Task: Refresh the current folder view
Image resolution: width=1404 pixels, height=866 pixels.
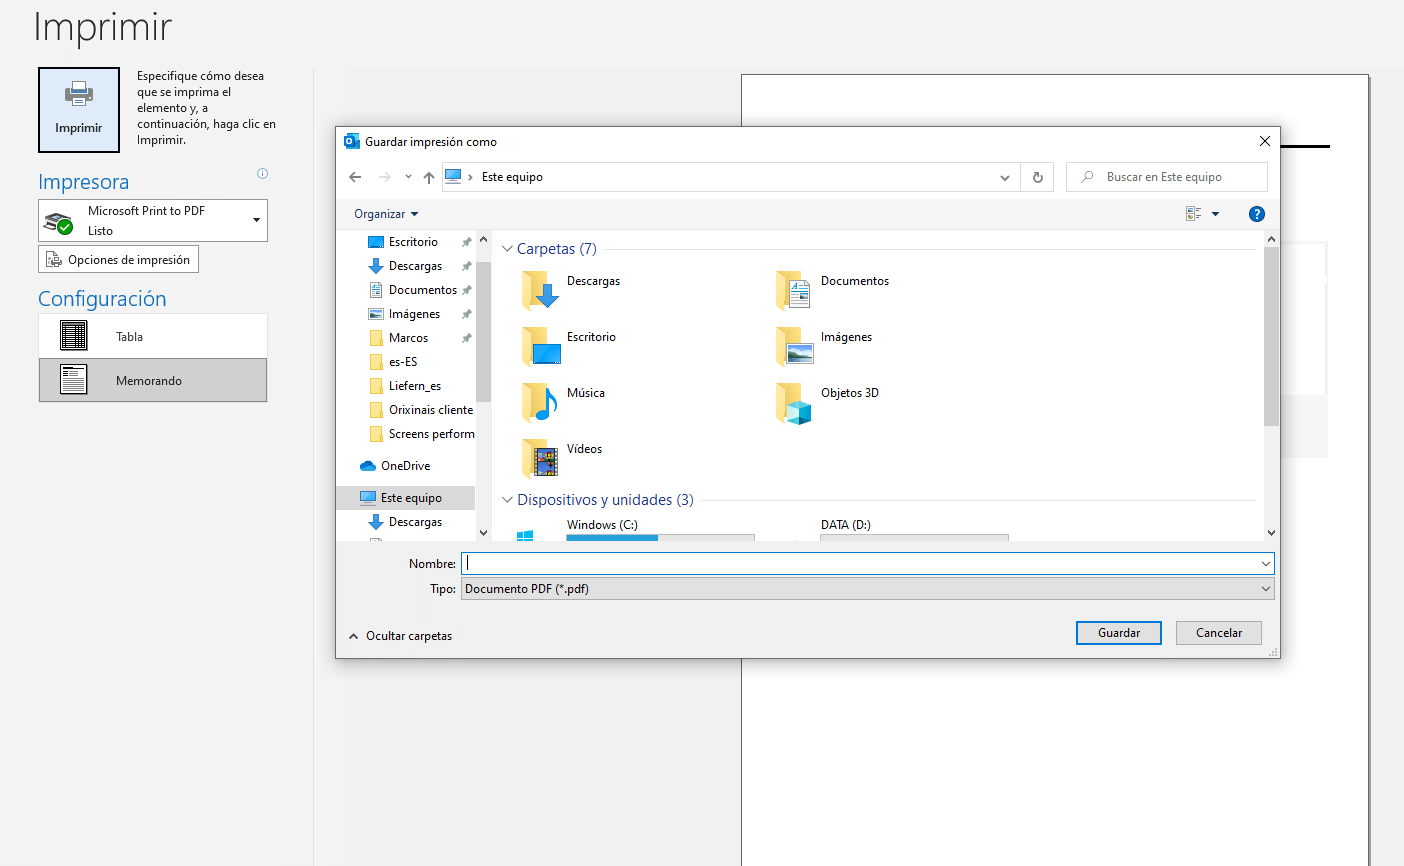Action: (x=1037, y=177)
